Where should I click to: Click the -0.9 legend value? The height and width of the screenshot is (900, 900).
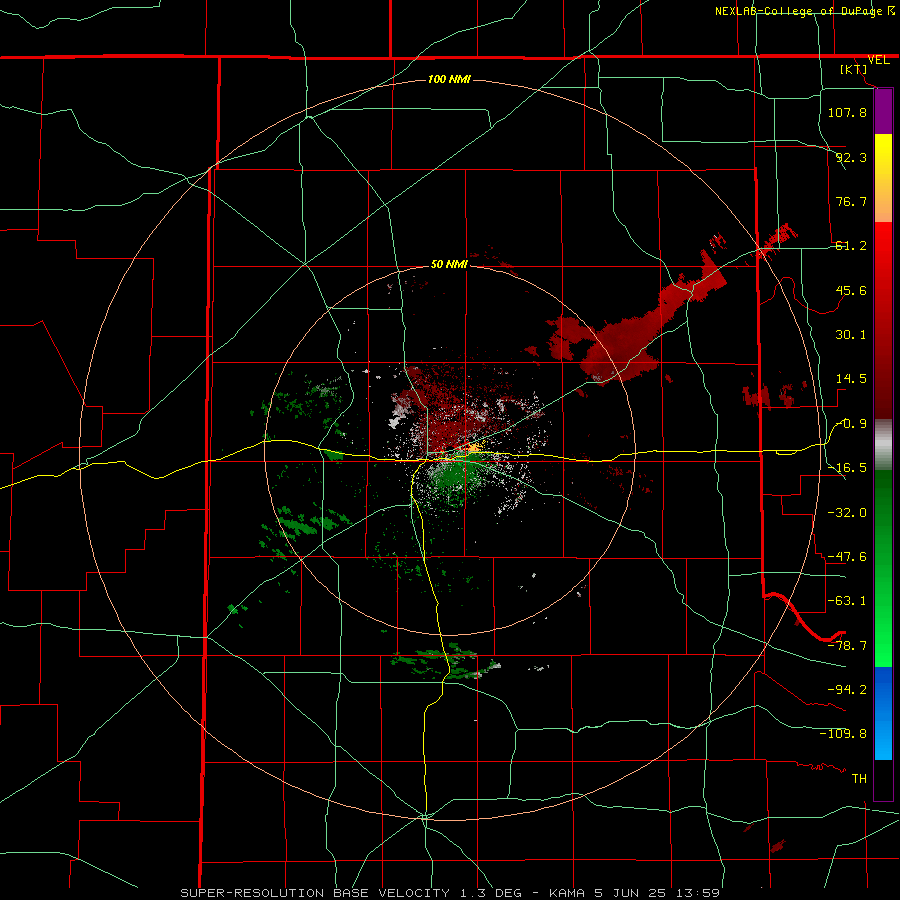[x=851, y=424]
